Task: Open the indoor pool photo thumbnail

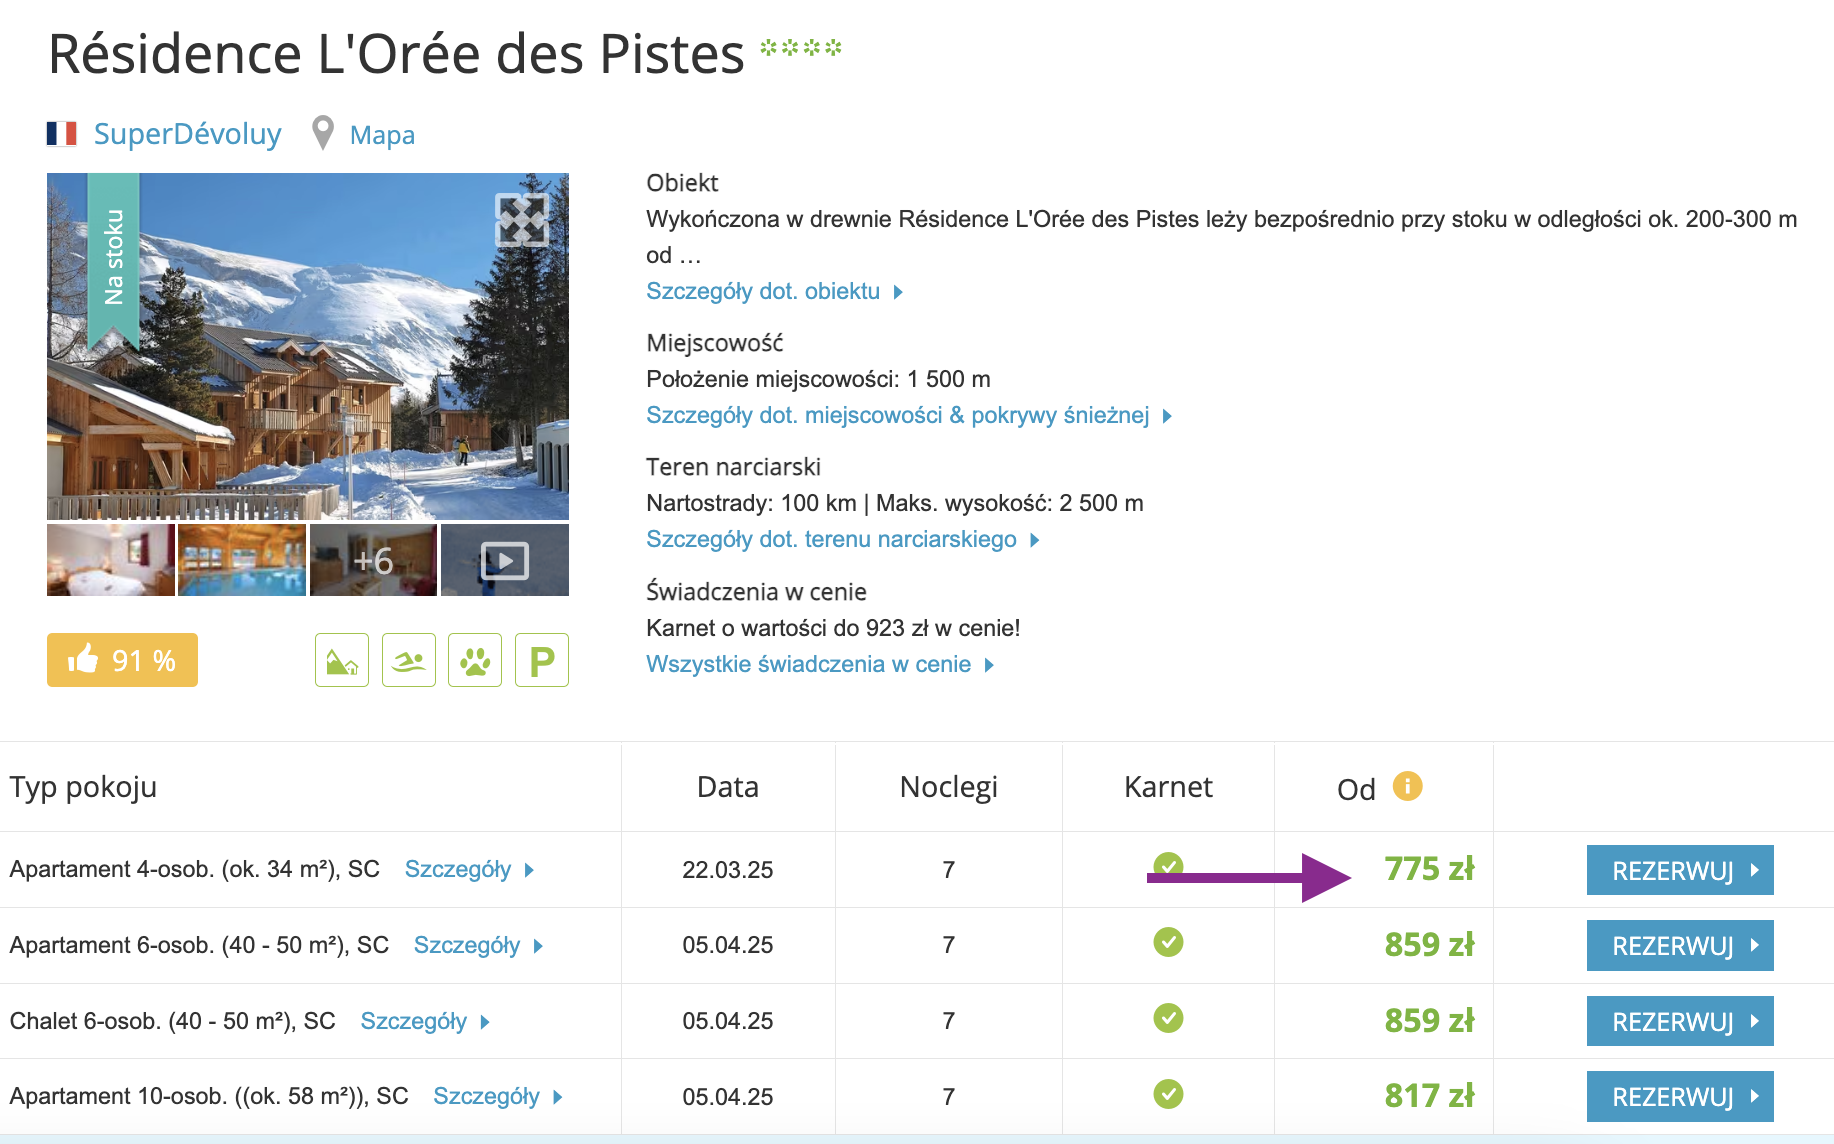Action: pos(242,560)
